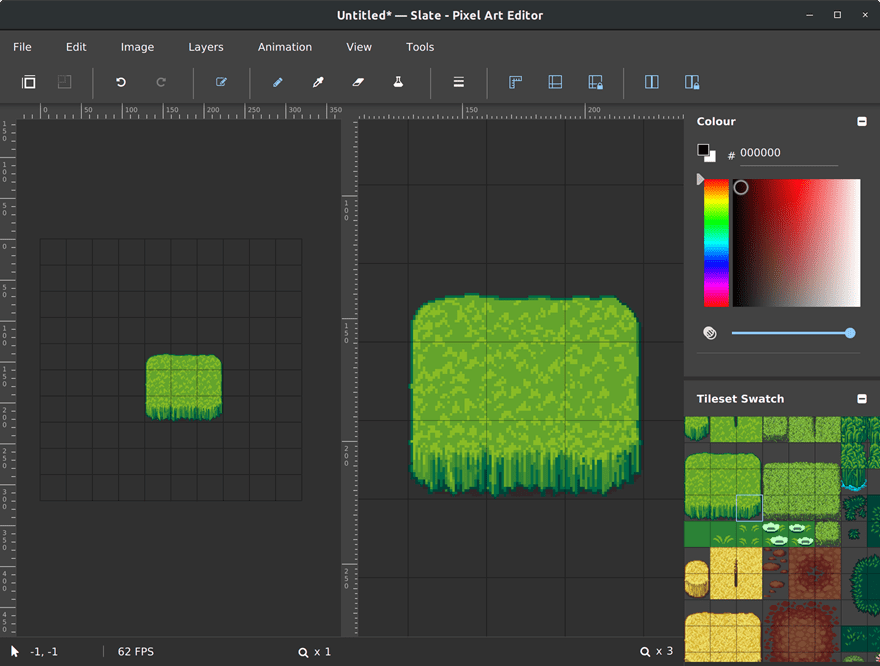Select the Fill tool

click(397, 82)
